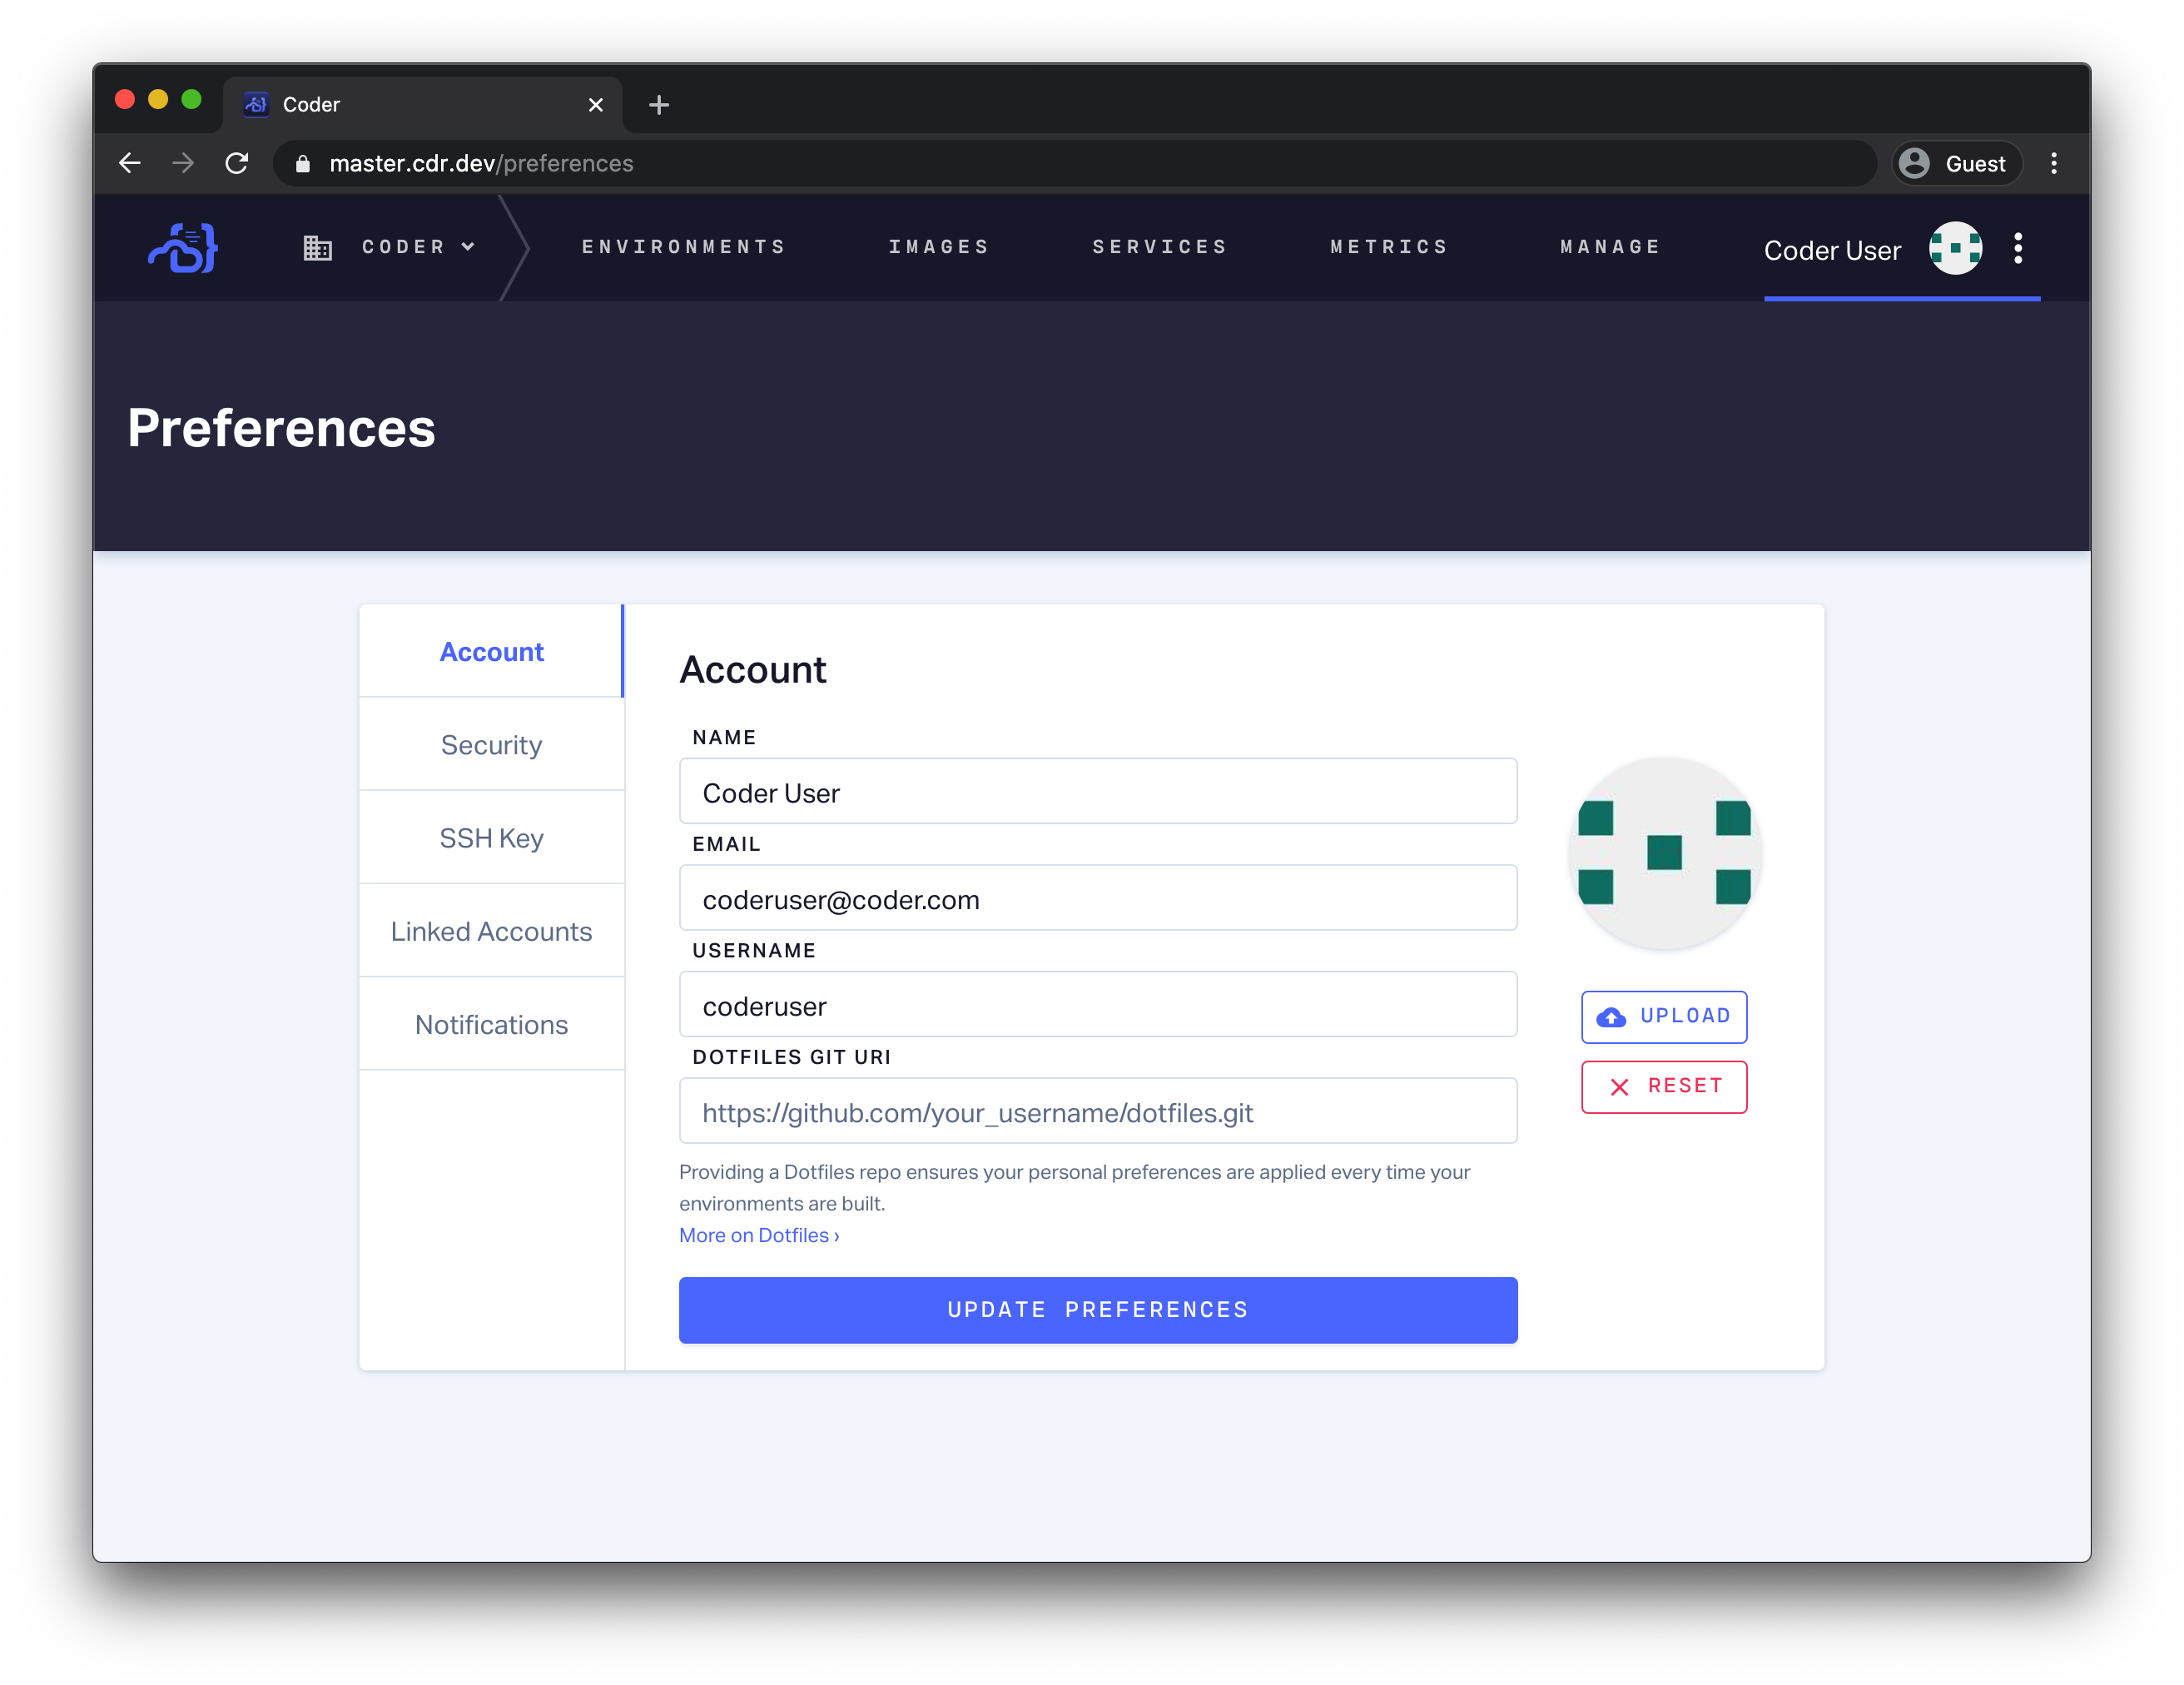
Task: Click the organization building icon
Action: point(317,248)
